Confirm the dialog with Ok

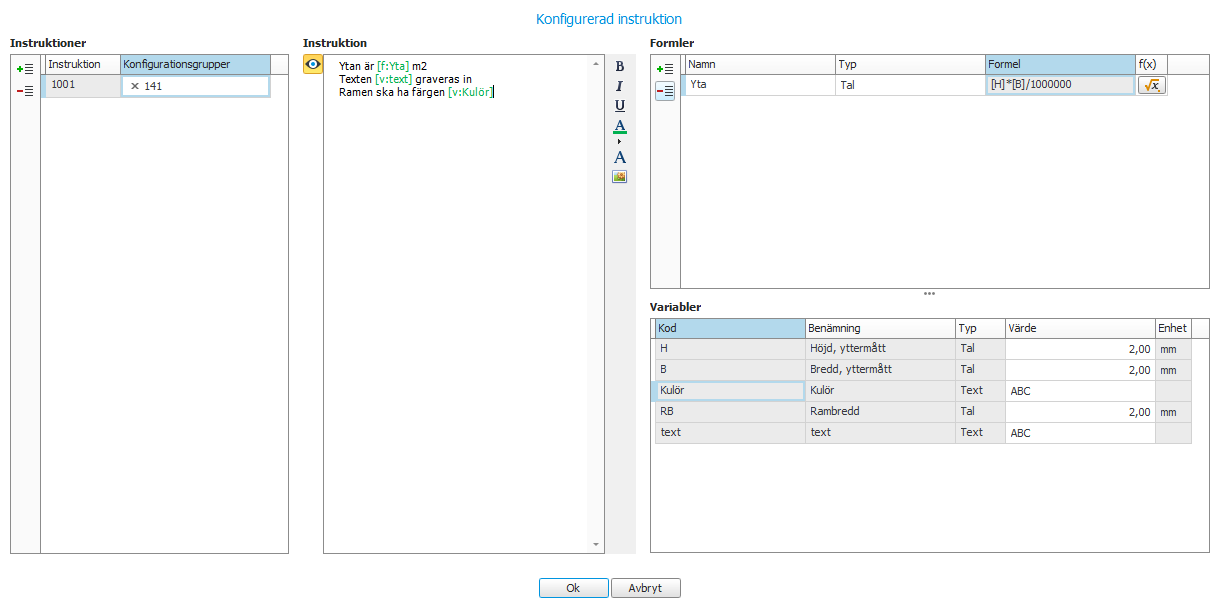[x=573, y=588]
